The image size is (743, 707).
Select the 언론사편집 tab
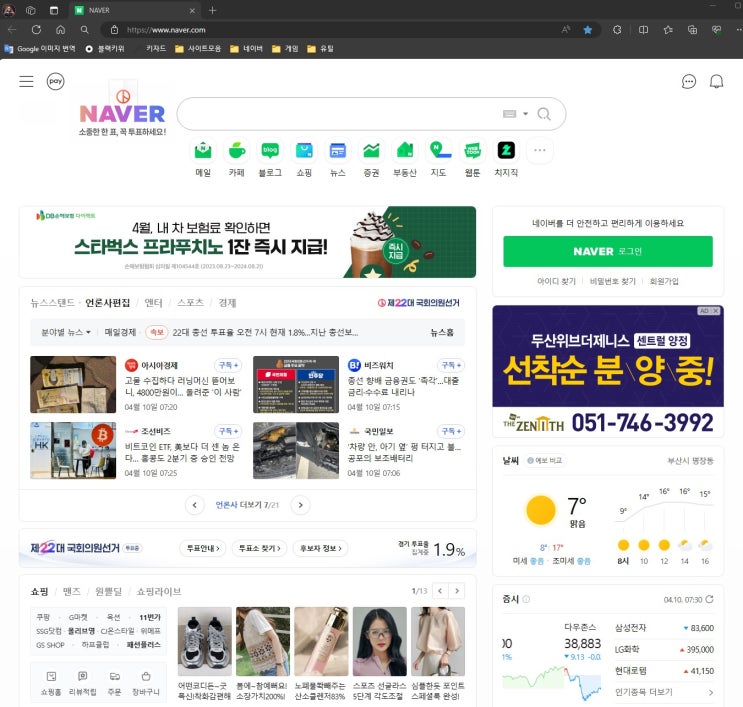pos(108,303)
